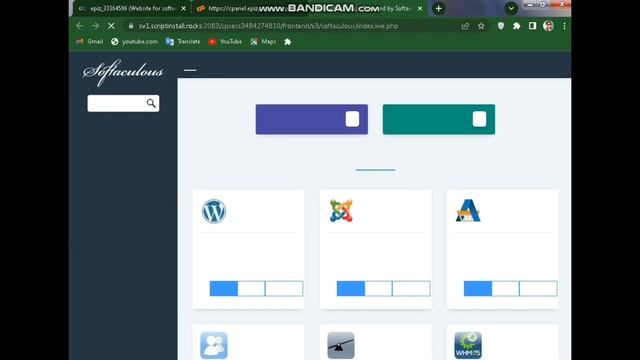
Task: Open Translate bookmark
Action: pyautogui.click(x=183, y=42)
